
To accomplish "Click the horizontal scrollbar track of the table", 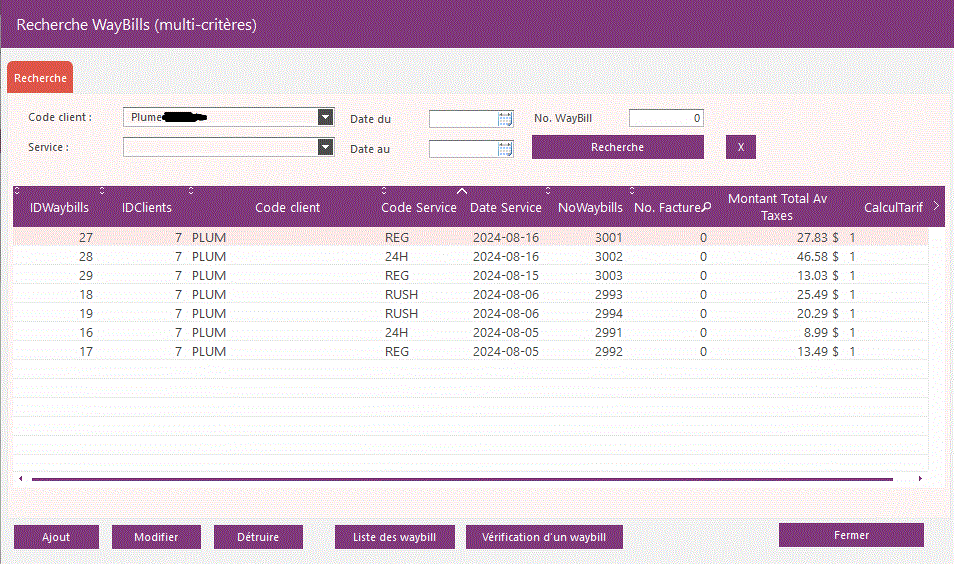I will (x=460, y=479).
